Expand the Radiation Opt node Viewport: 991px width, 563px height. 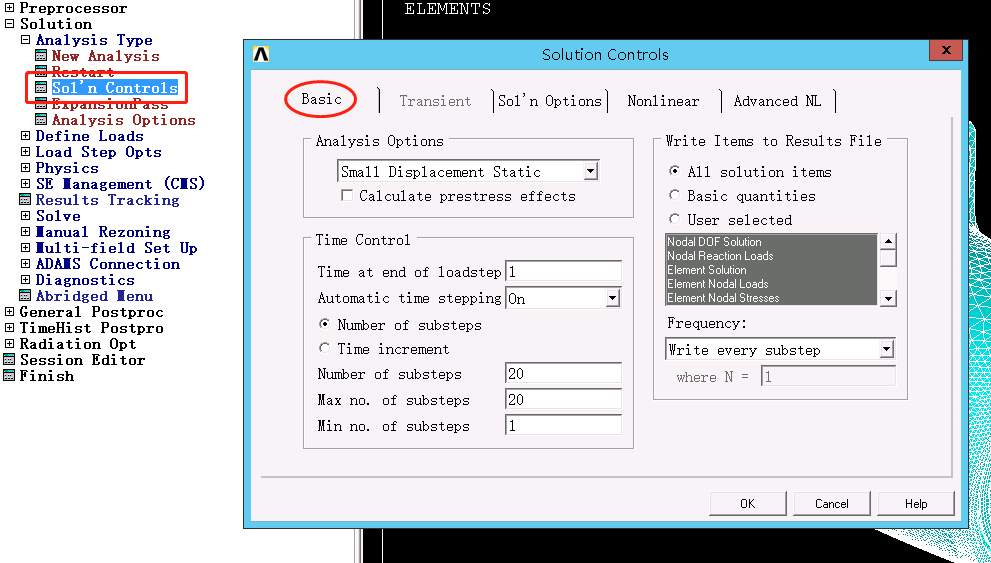click(x=9, y=344)
